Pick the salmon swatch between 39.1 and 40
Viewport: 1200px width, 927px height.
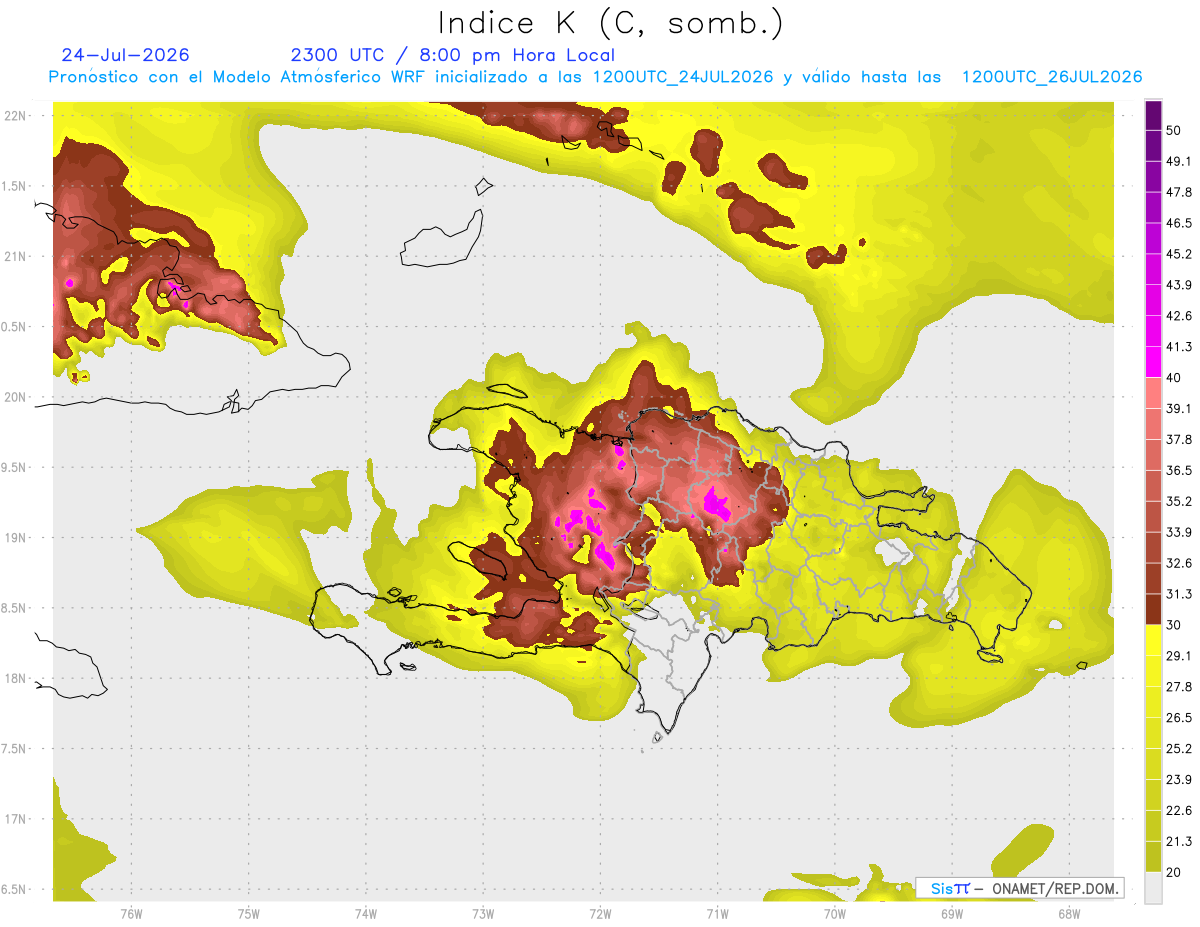(x=1153, y=393)
